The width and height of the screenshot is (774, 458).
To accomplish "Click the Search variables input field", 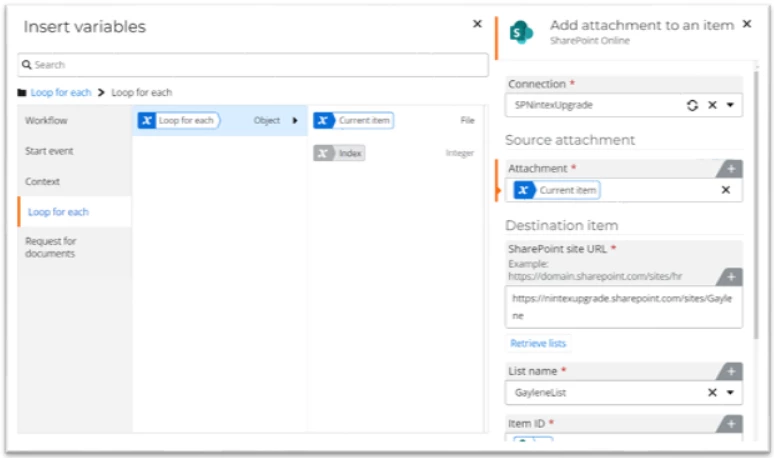I will tap(253, 65).
